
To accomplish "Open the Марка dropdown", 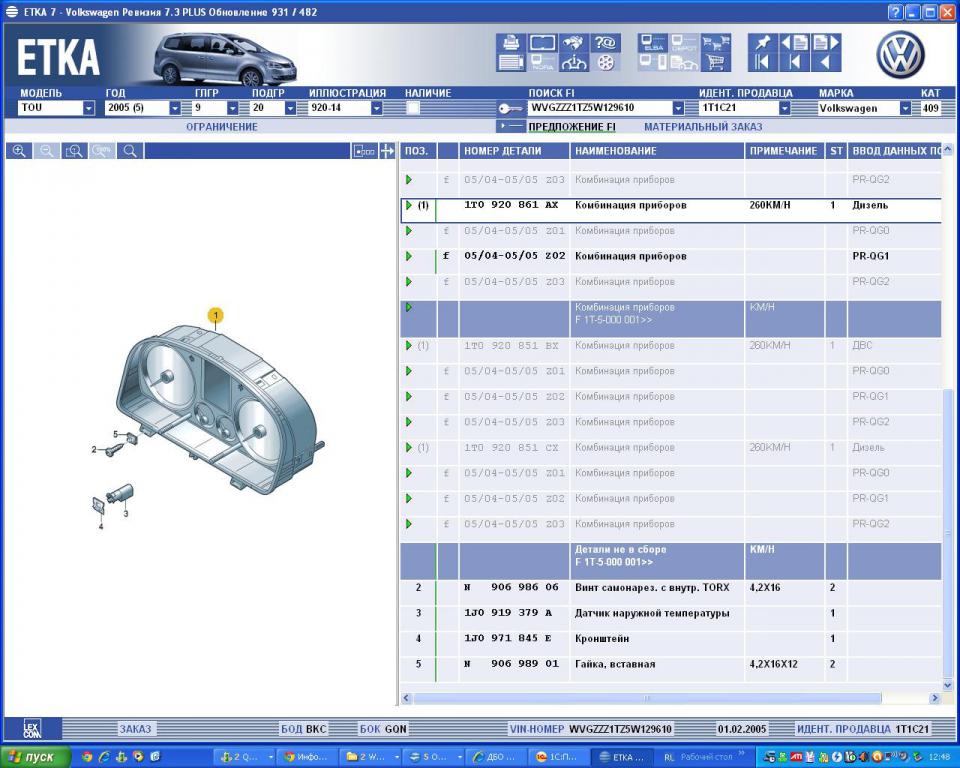I will point(906,108).
